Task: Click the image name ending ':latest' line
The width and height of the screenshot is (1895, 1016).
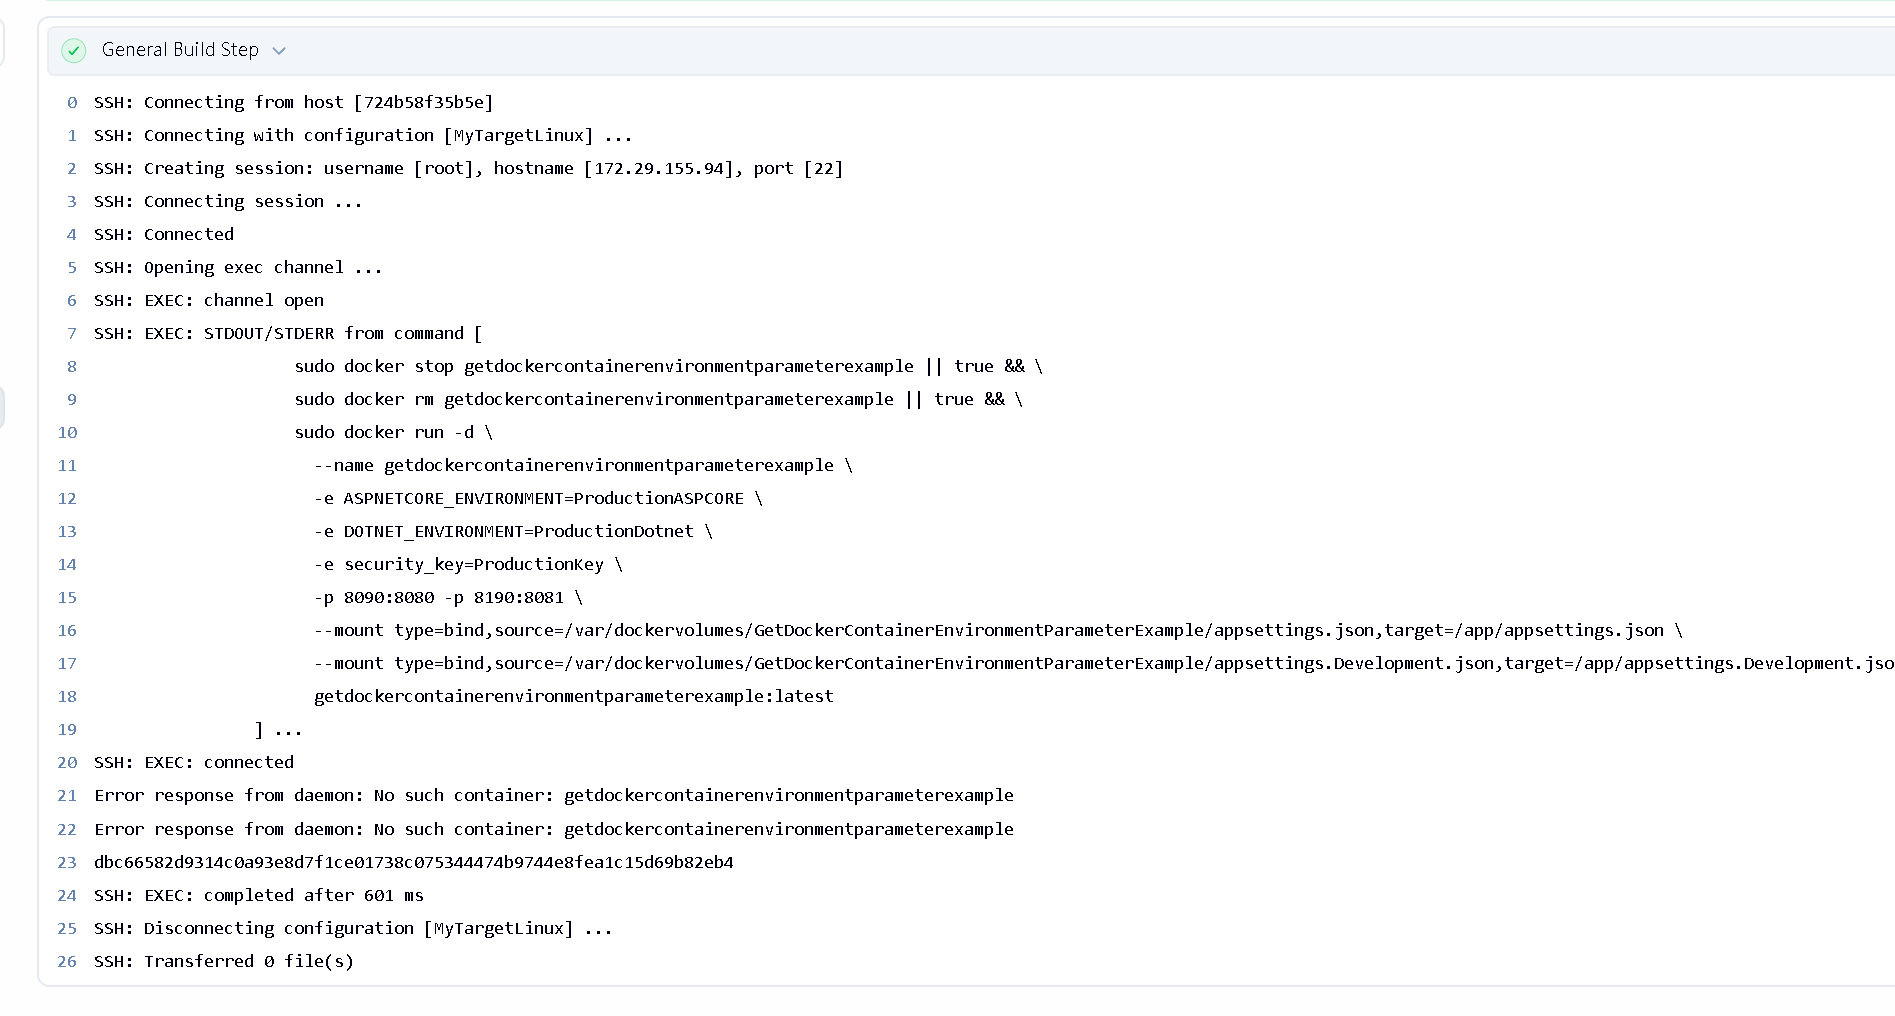Action: tap(573, 697)
